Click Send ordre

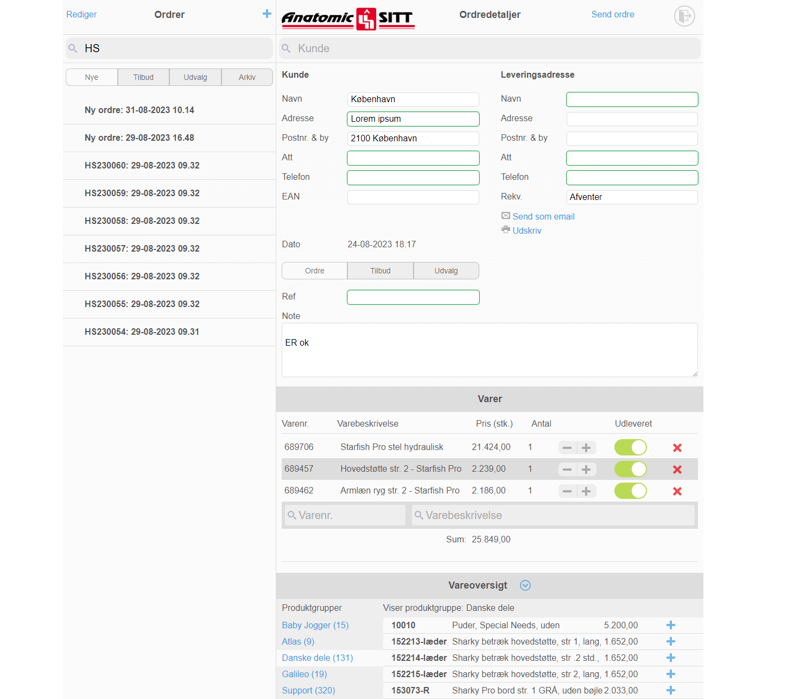(x=613, y=14)
